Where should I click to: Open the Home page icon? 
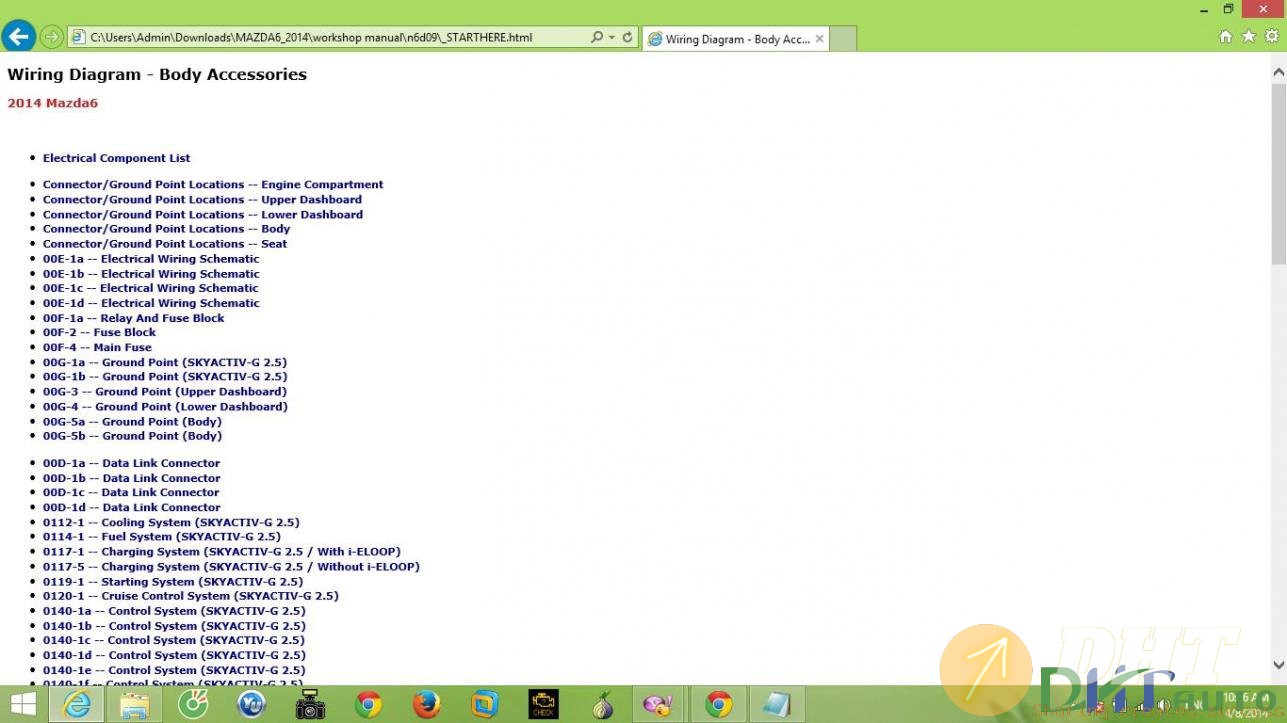[x=1225, y=37]
